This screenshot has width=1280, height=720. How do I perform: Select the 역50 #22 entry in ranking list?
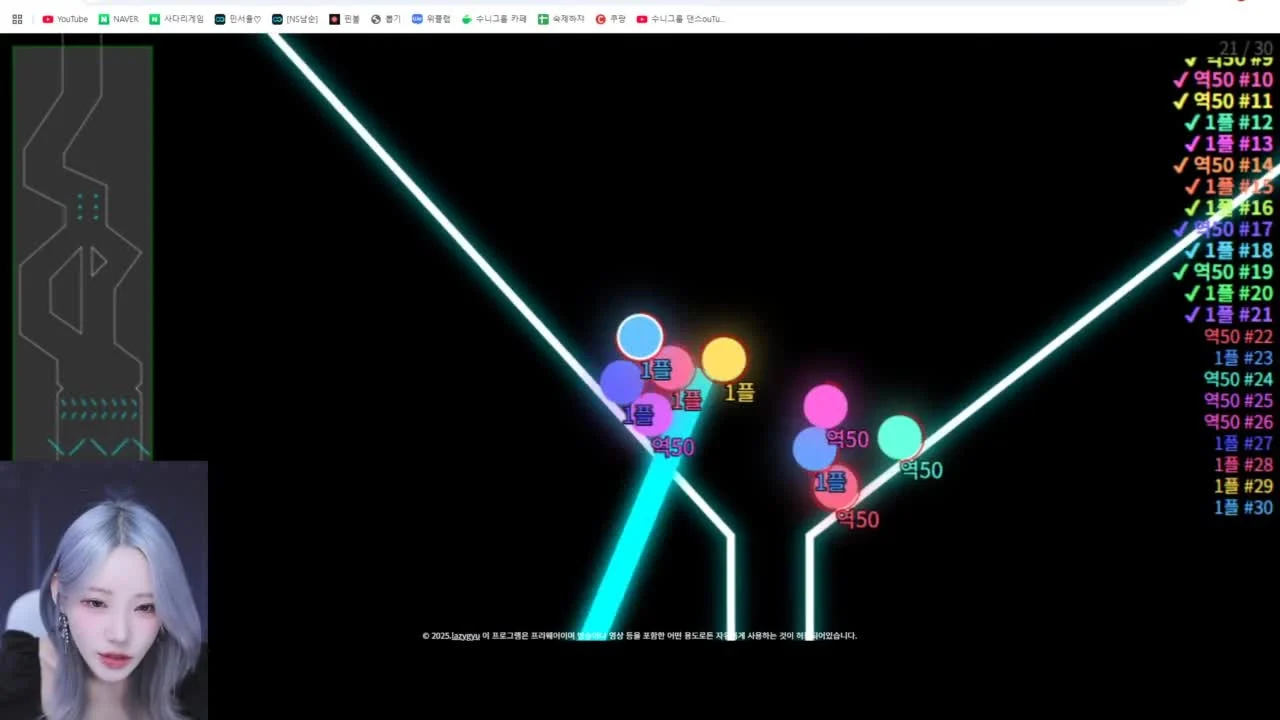[x=1238, y=337]
